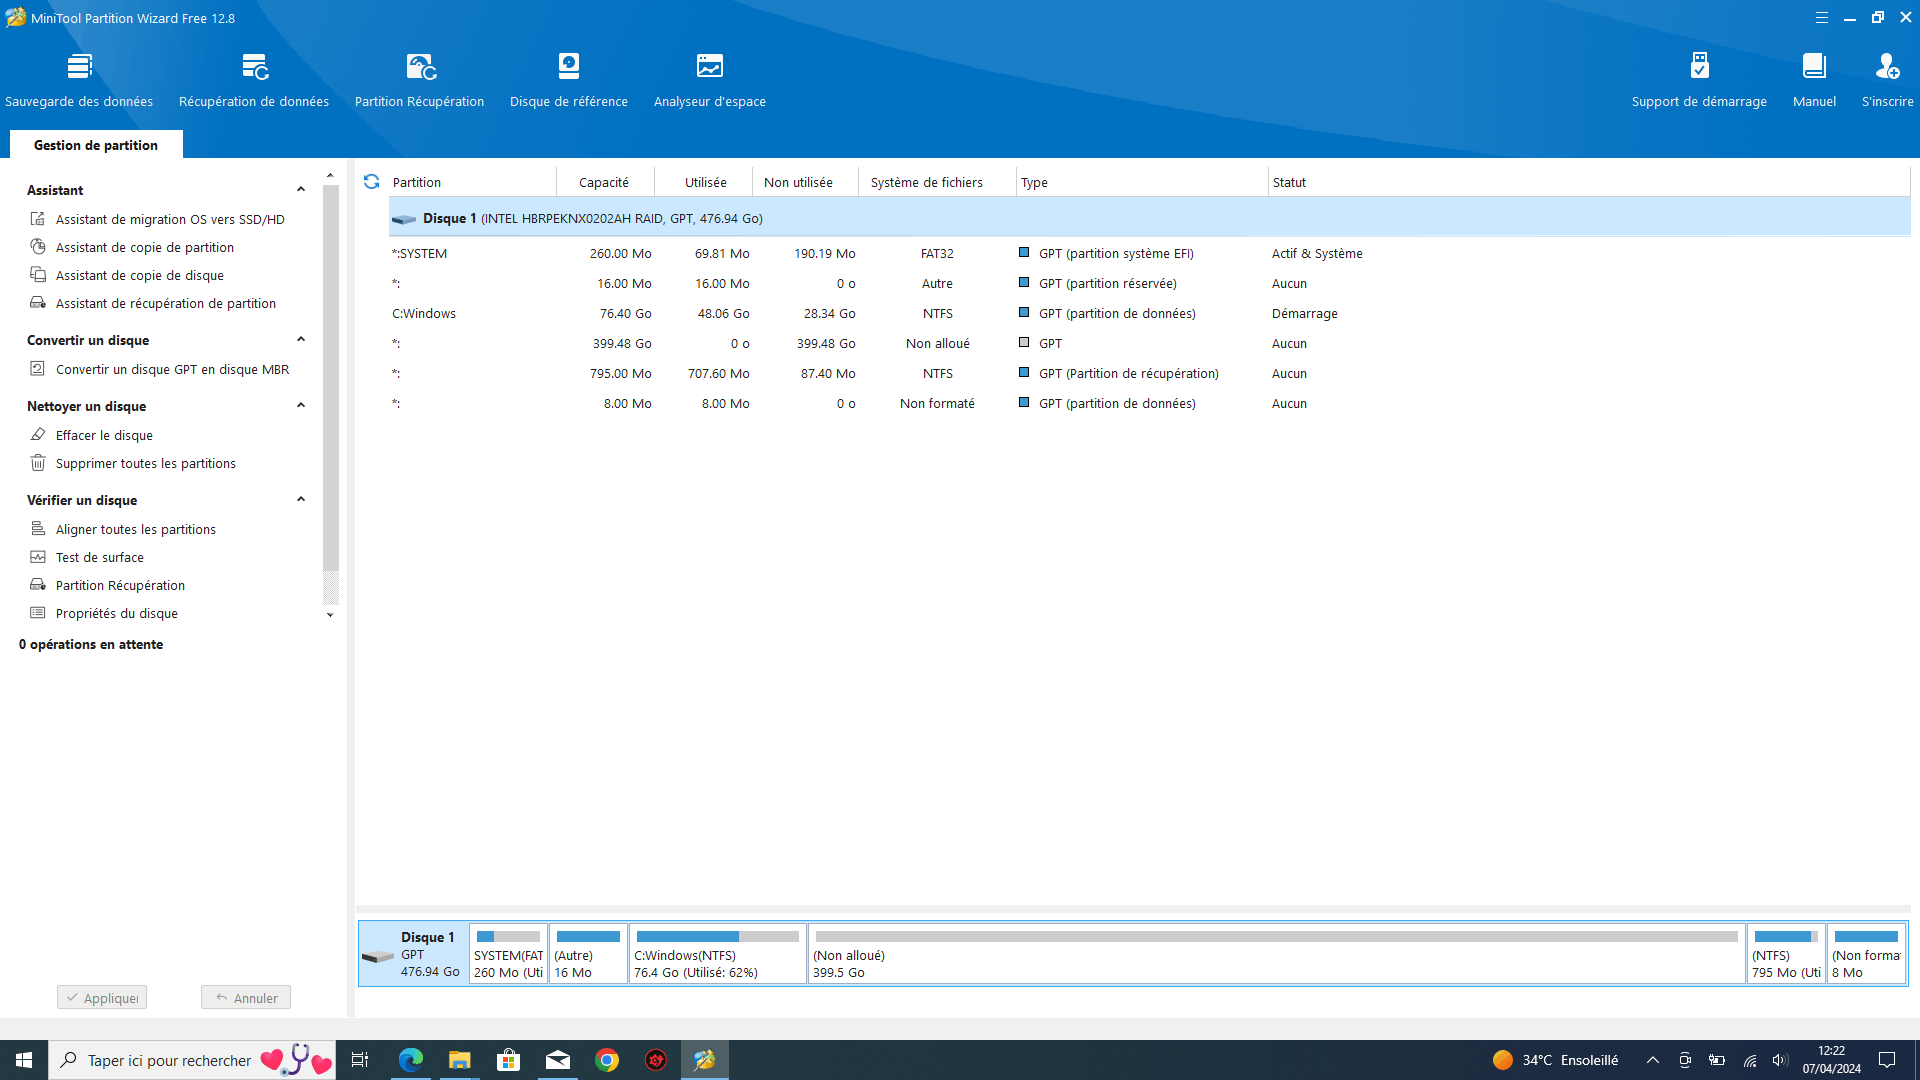Viewport: 1920px width, 1080px height.
Task: Select the 399.48 Go unallocated partition row
Action: [1148, 343]
